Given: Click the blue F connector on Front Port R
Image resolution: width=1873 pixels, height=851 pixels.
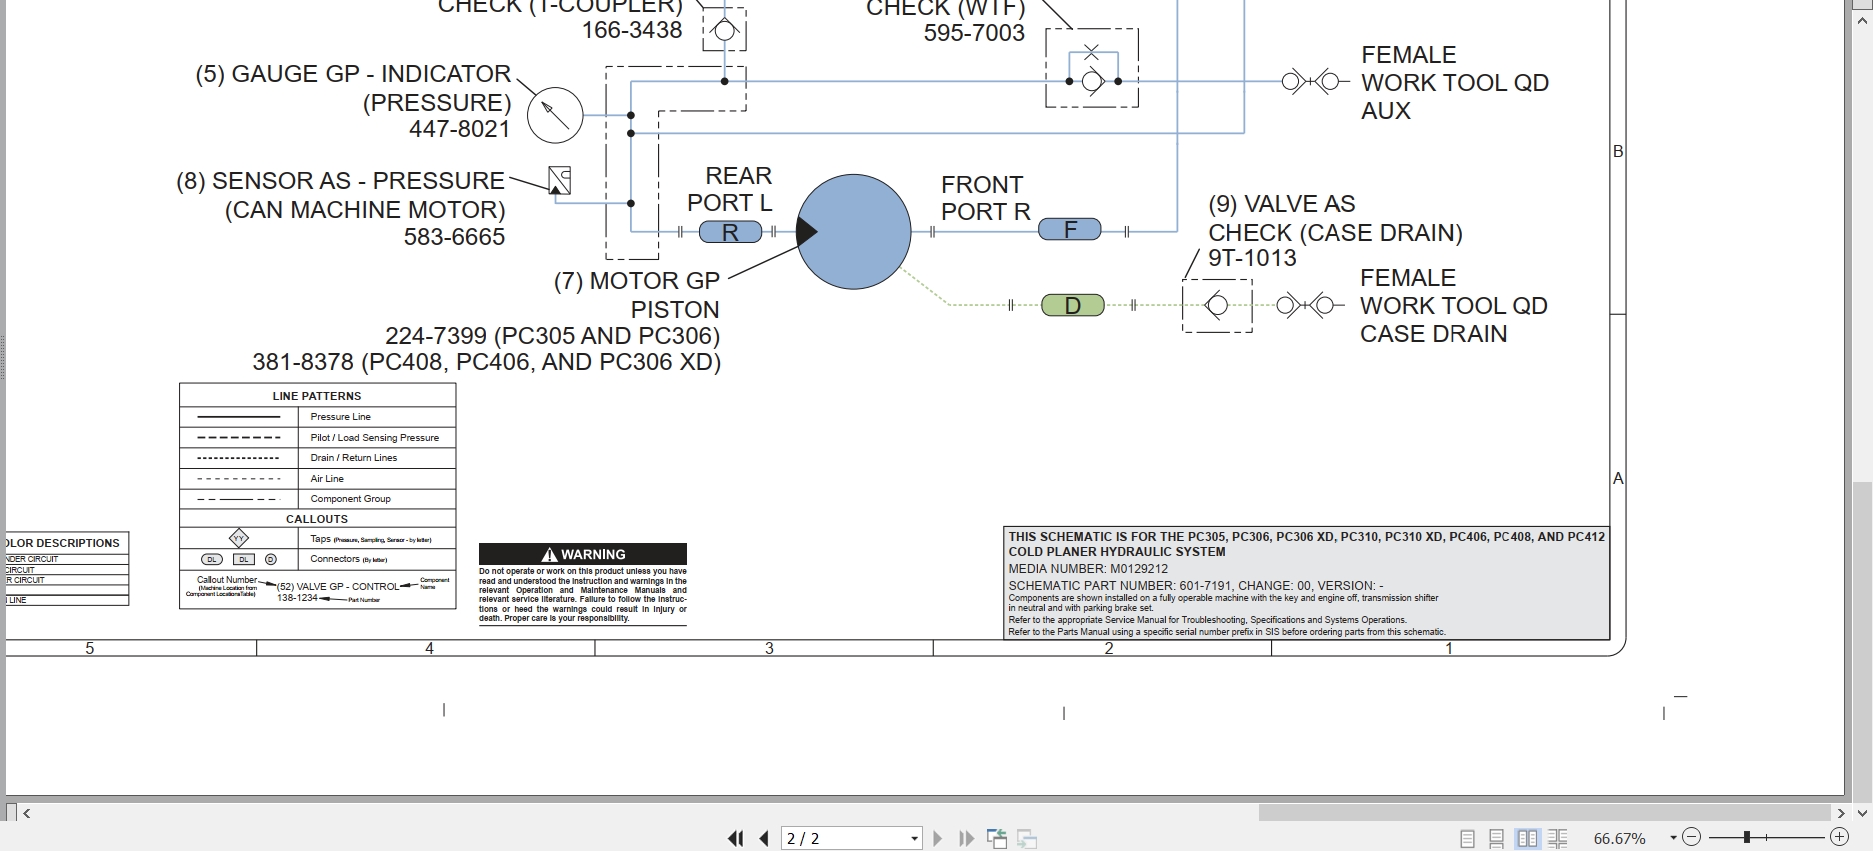Looking at the screenshot, I should pos(1070,230).
